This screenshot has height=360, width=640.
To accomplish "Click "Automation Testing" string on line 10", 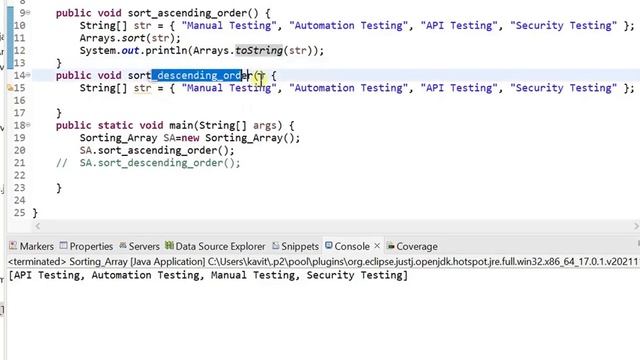I will [348, 26].
